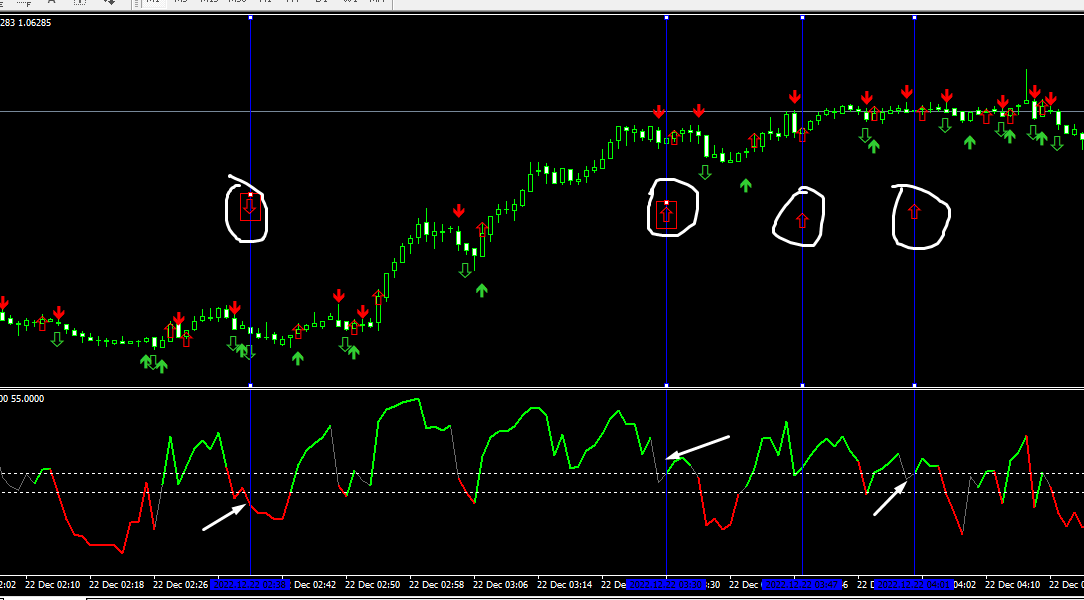The height and width of the screenshot is (600, 1084).
Task: Click the solid green up arrow after 03:30
Action: [x=745, y=185]
